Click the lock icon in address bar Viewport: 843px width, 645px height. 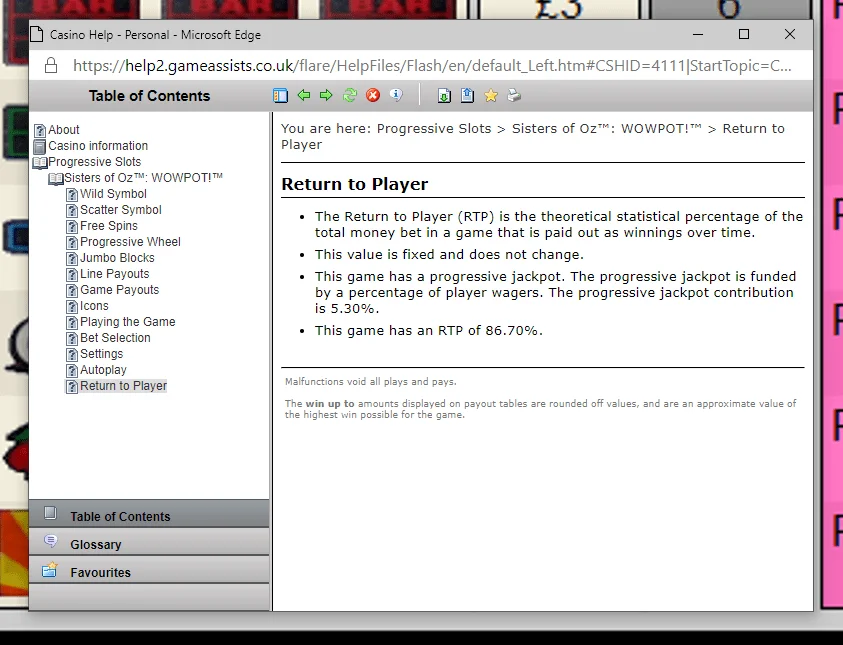tap(51, 66)
